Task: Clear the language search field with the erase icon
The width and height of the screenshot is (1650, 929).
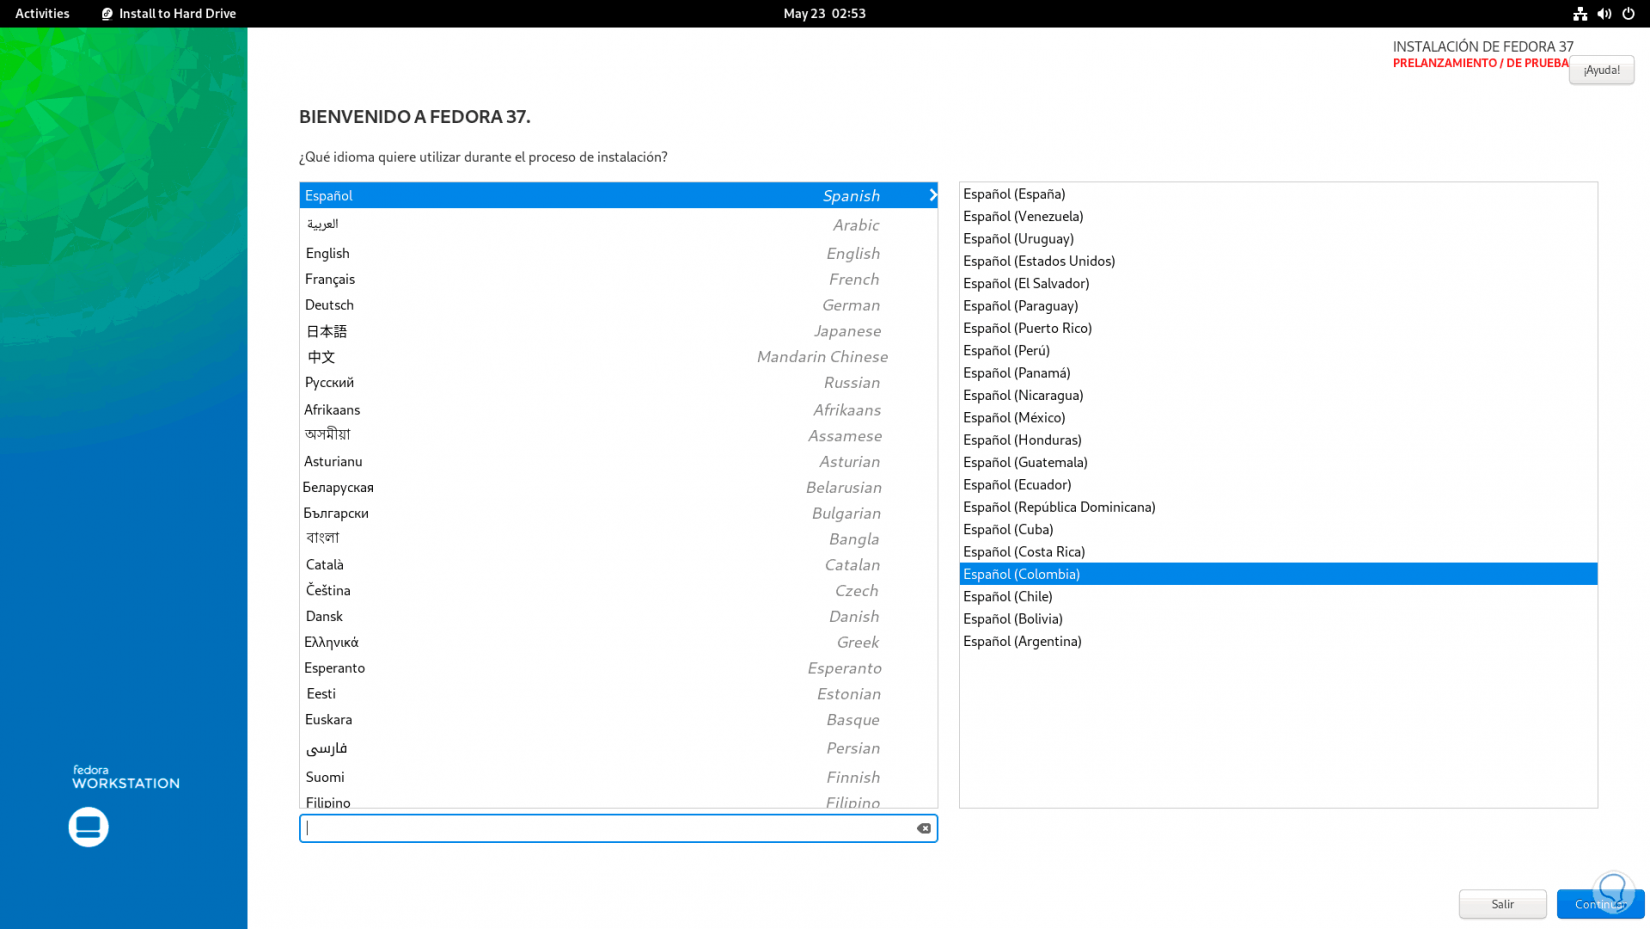Action: 924,828
